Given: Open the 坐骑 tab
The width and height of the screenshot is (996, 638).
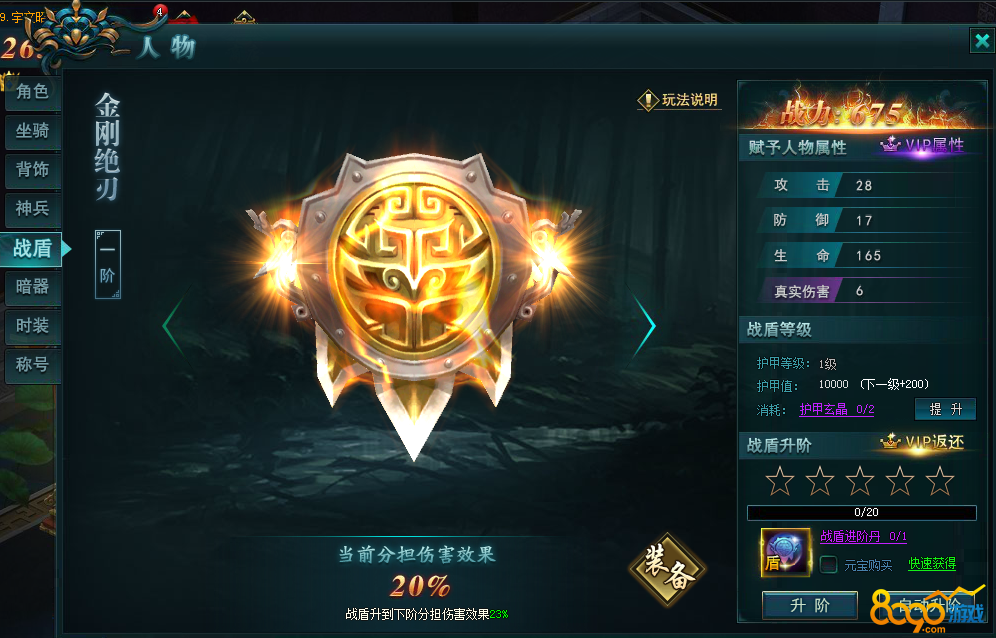Looking at the screenshot, I should pyautogui.click(x=32, y=131).
